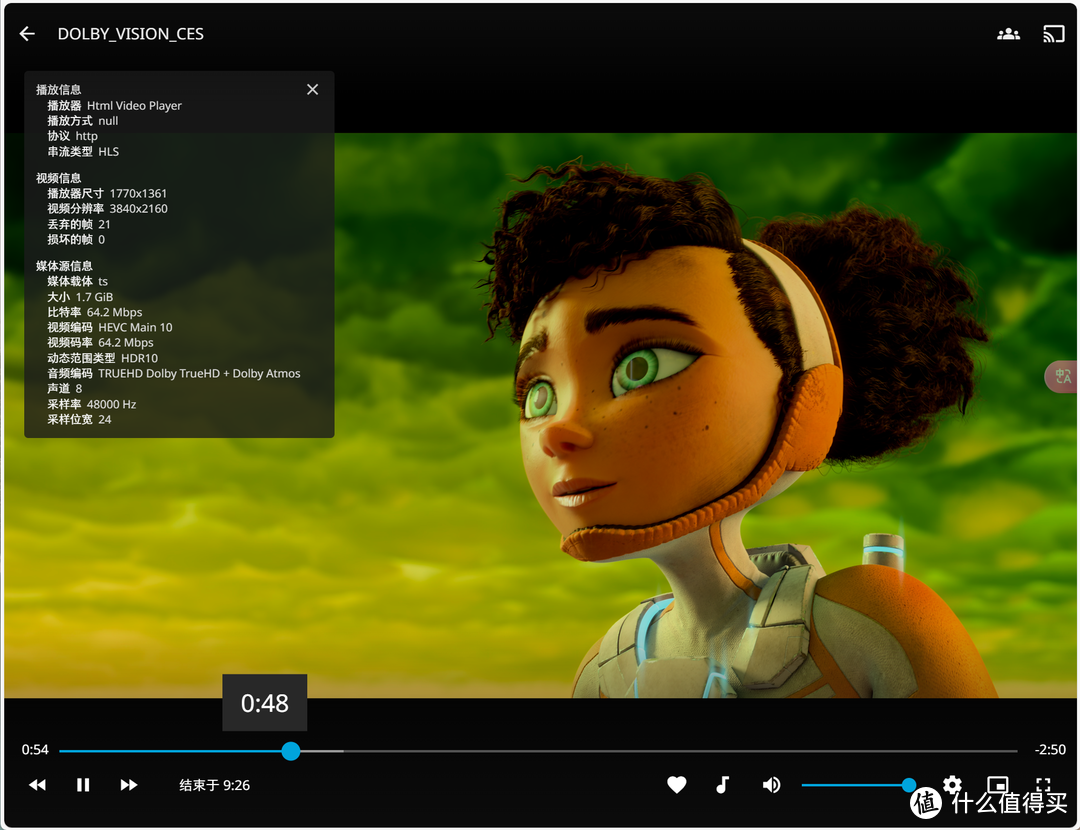Toggle the favorite heart icon
This screenshot has width=1080, height=830.
[x=677, y=785]
